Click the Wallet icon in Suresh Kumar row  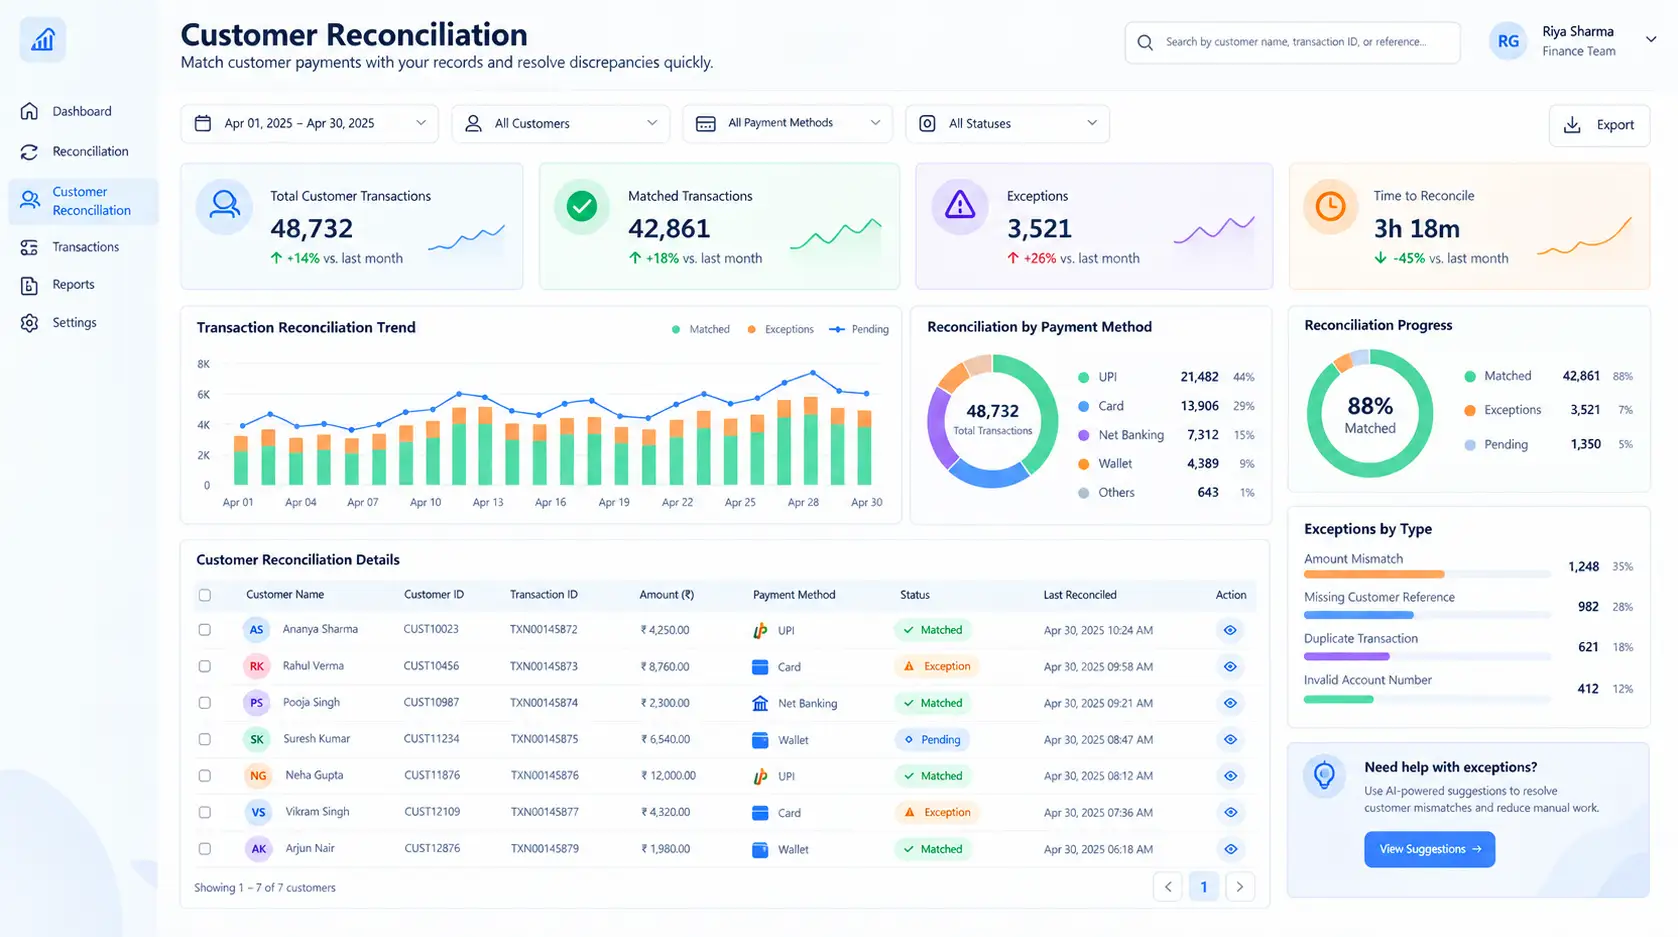pyautogui.click(x=760, y=740)
